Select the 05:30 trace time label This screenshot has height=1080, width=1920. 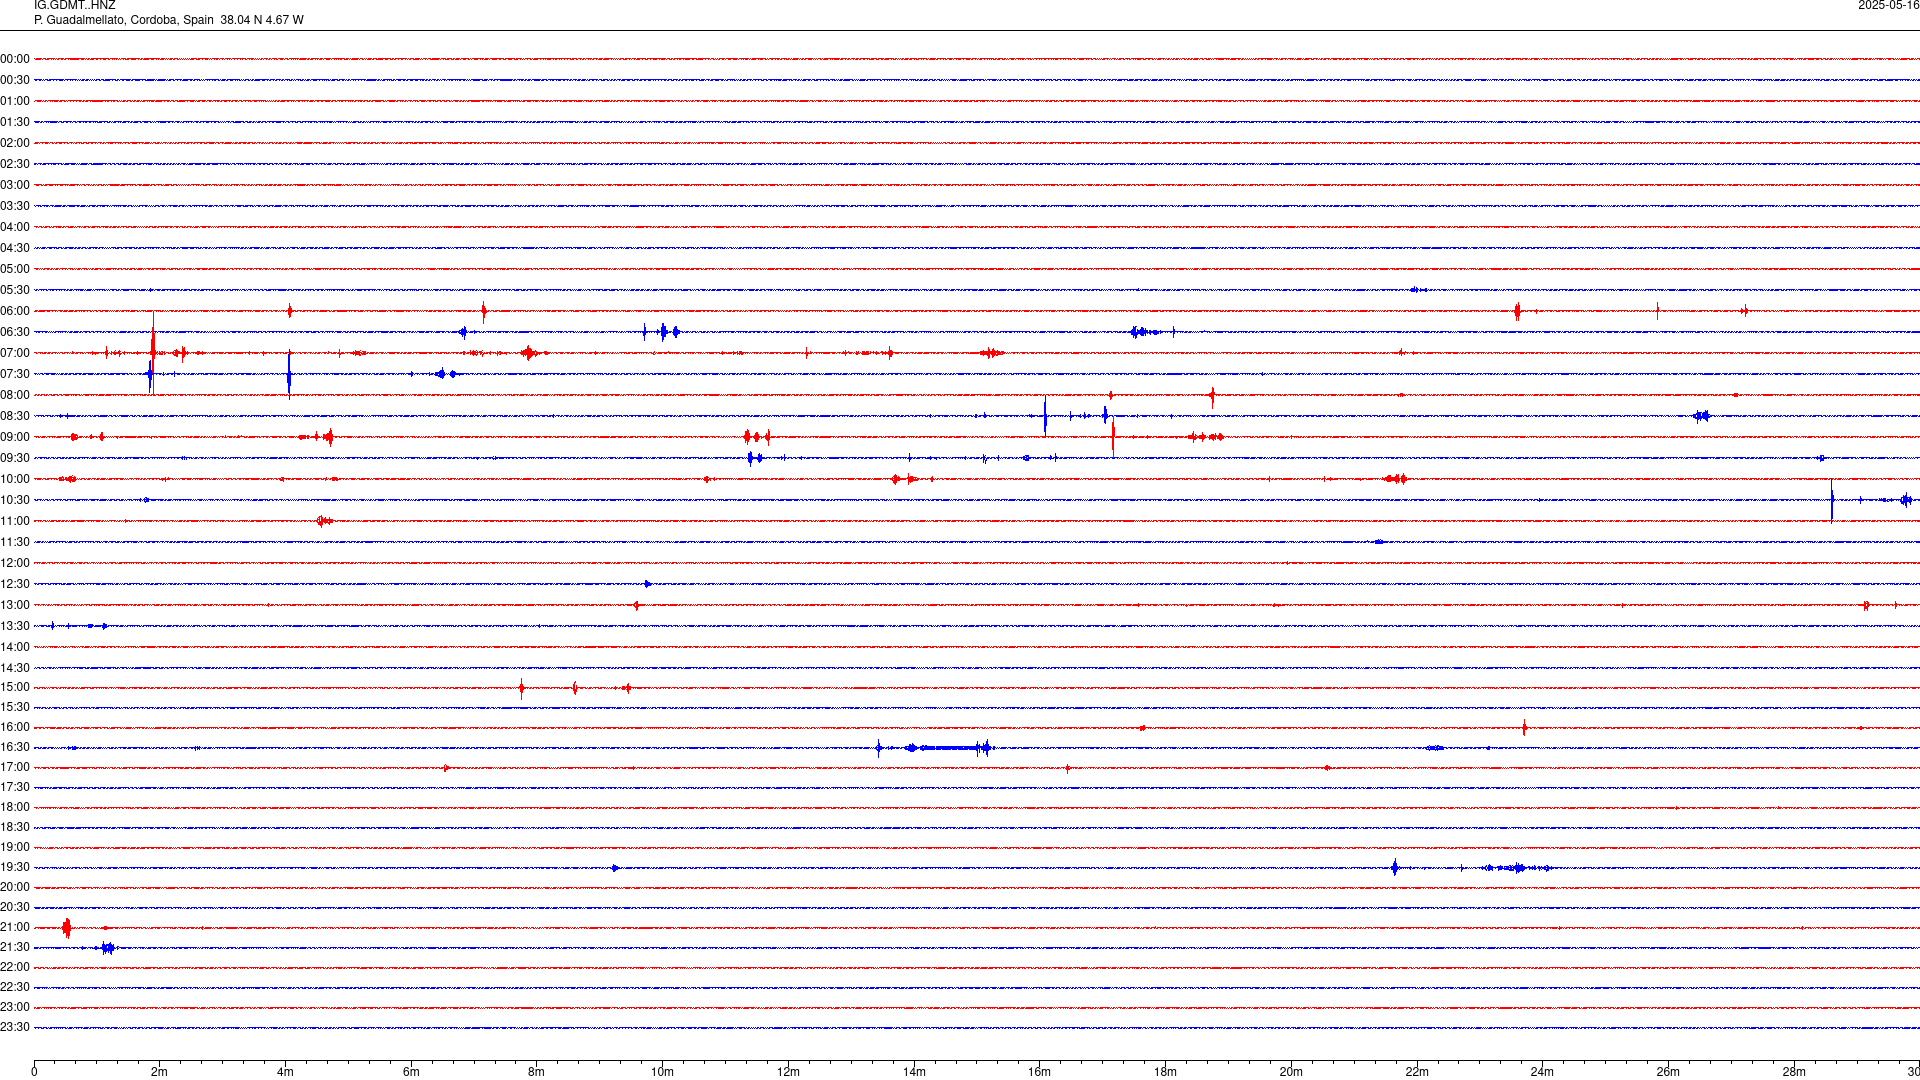15,290
